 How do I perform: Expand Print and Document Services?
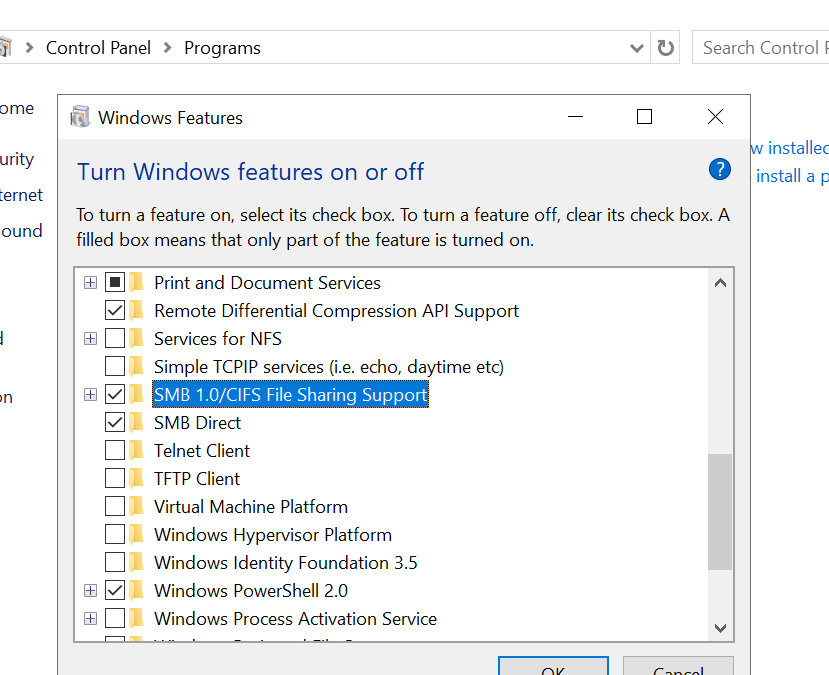click(x=90, y=282)
